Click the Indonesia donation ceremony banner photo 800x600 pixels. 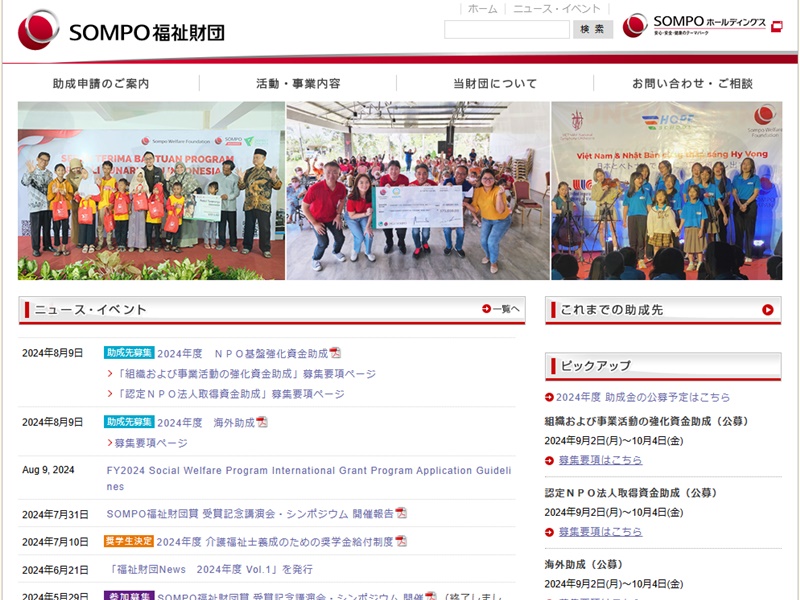(x=151, y=190)
